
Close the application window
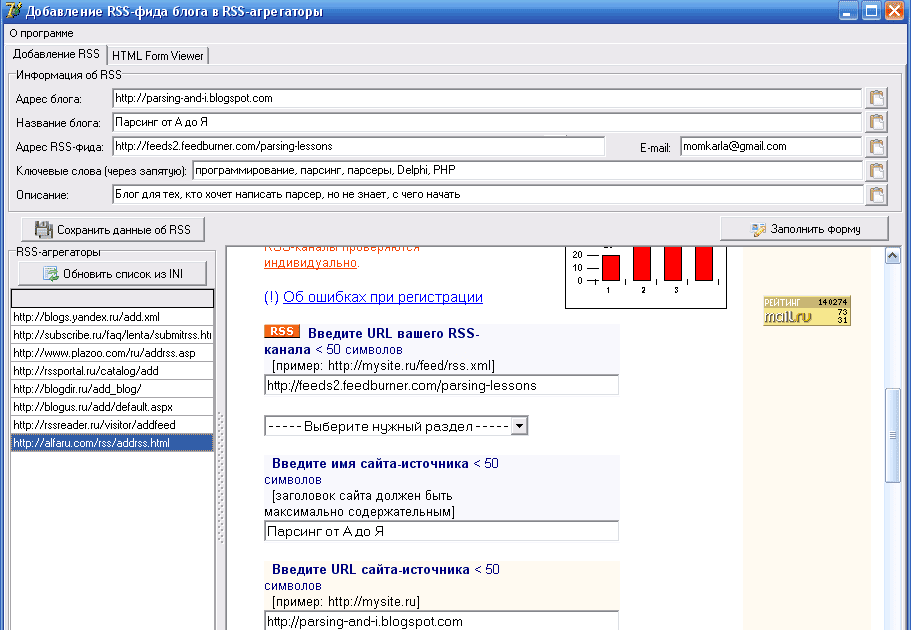pos(894,11)
